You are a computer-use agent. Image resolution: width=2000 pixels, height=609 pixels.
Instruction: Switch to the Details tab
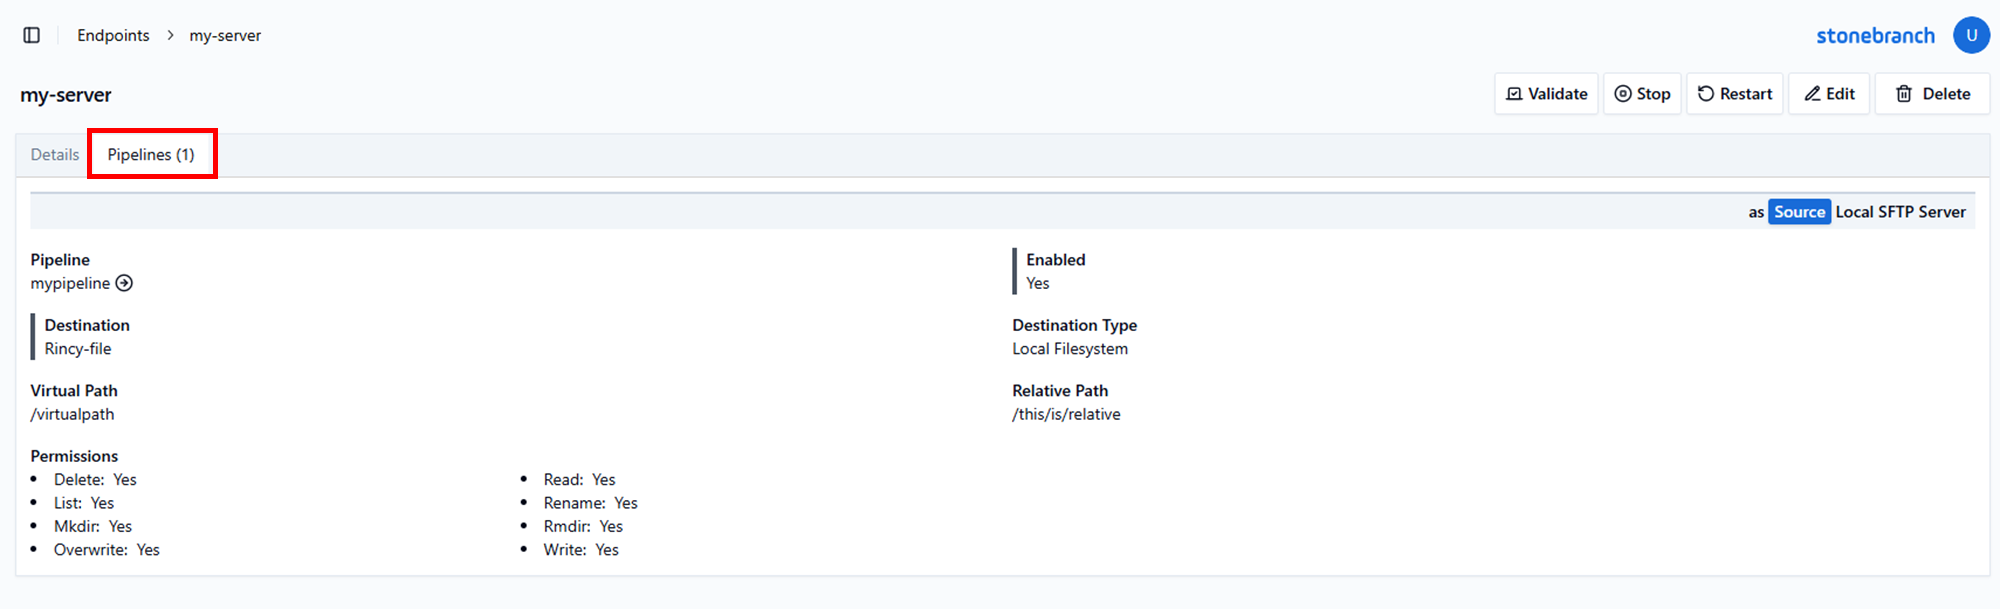55,155
